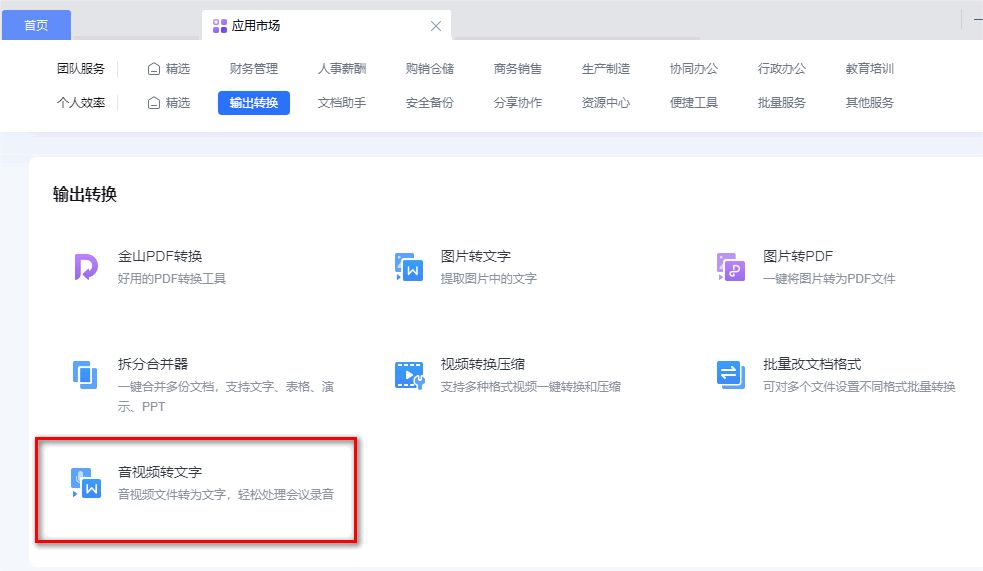Click the 金山PDF转换 title
This screenshot has height=571, width=983.
[x=160, y=256]
